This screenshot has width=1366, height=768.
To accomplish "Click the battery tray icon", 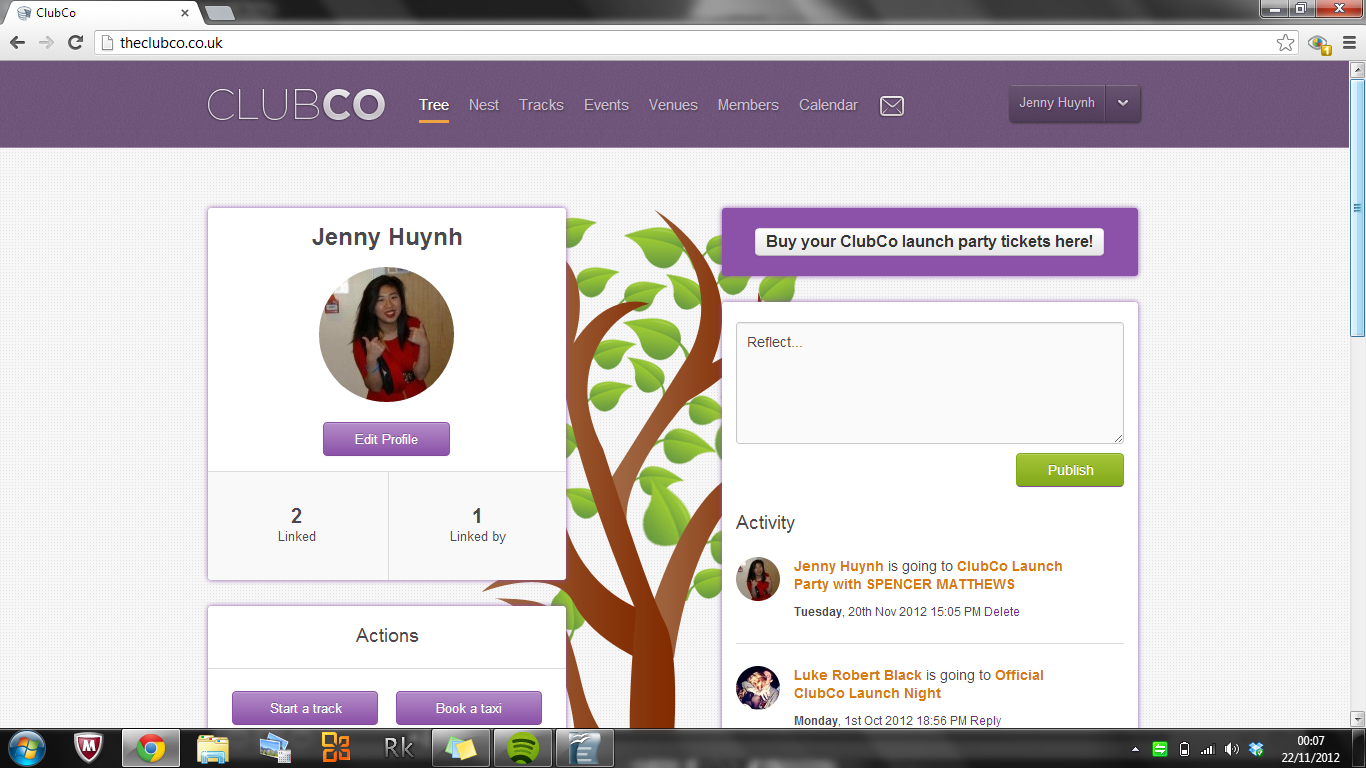I will click(x=1184, y=749).
